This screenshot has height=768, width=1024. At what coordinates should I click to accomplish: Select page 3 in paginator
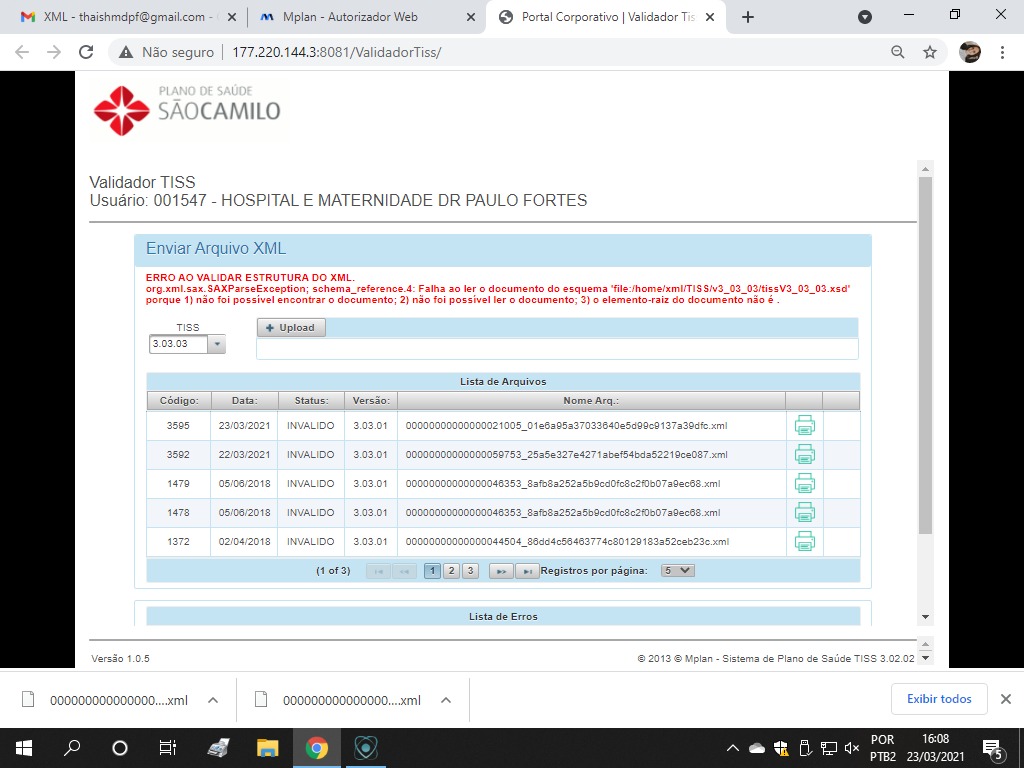tap(470, 571)
